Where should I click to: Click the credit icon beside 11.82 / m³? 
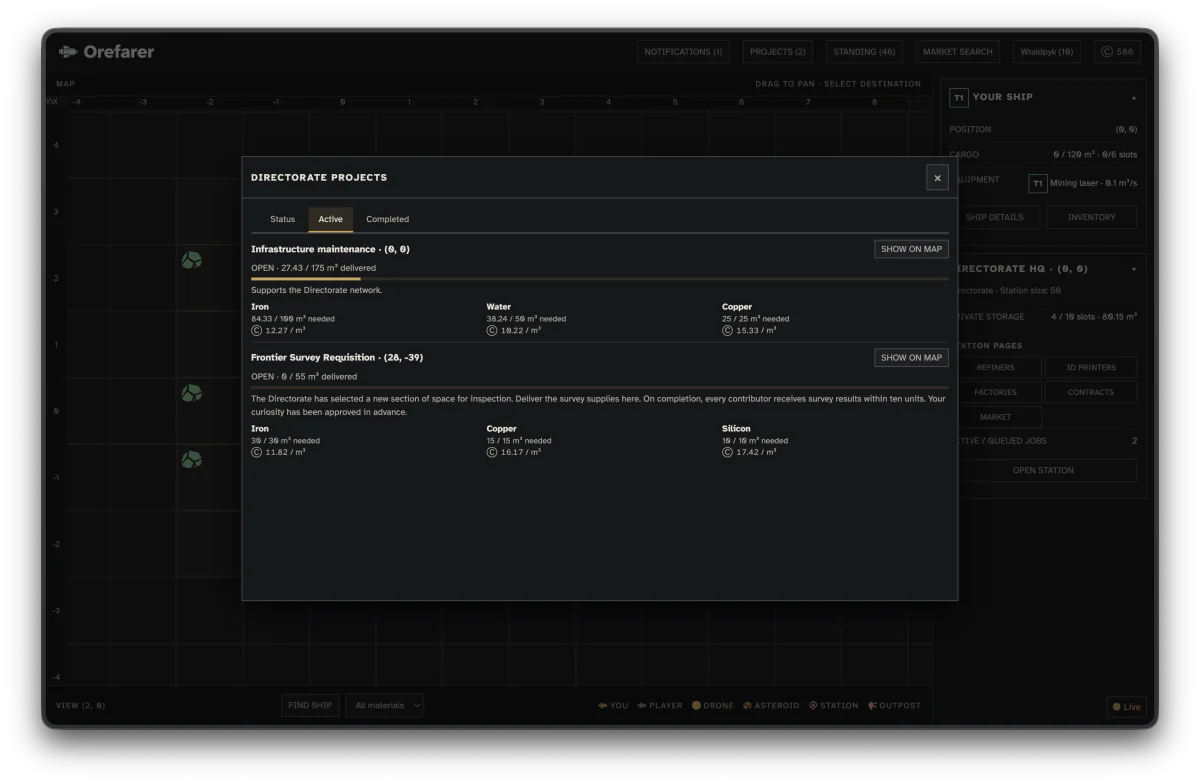click(256, 452)
